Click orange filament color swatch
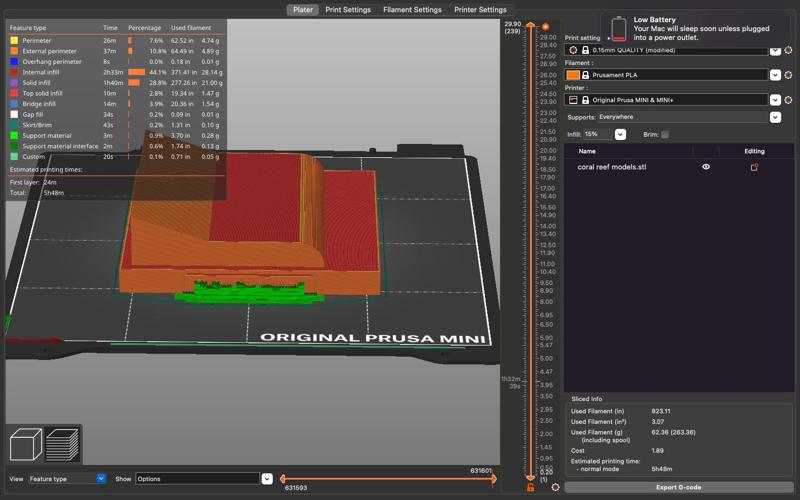The height and width of the screenshot is (500, 800). [573, 75]
